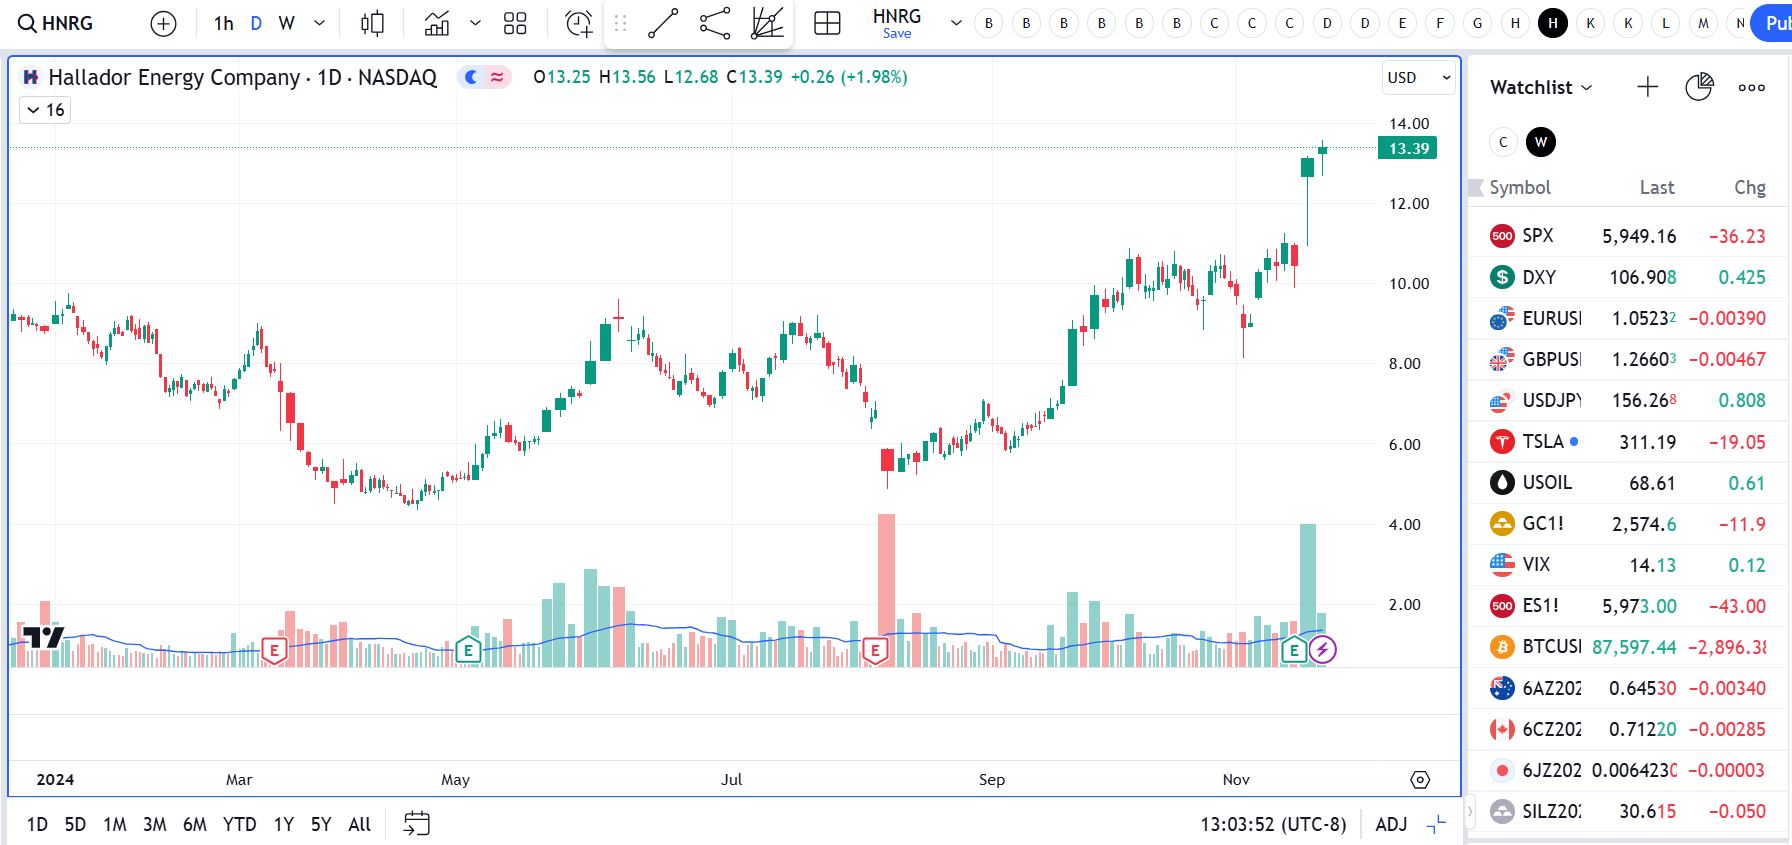
Task: Open the May green earnings E marker
Action: [x=468, y=651]
